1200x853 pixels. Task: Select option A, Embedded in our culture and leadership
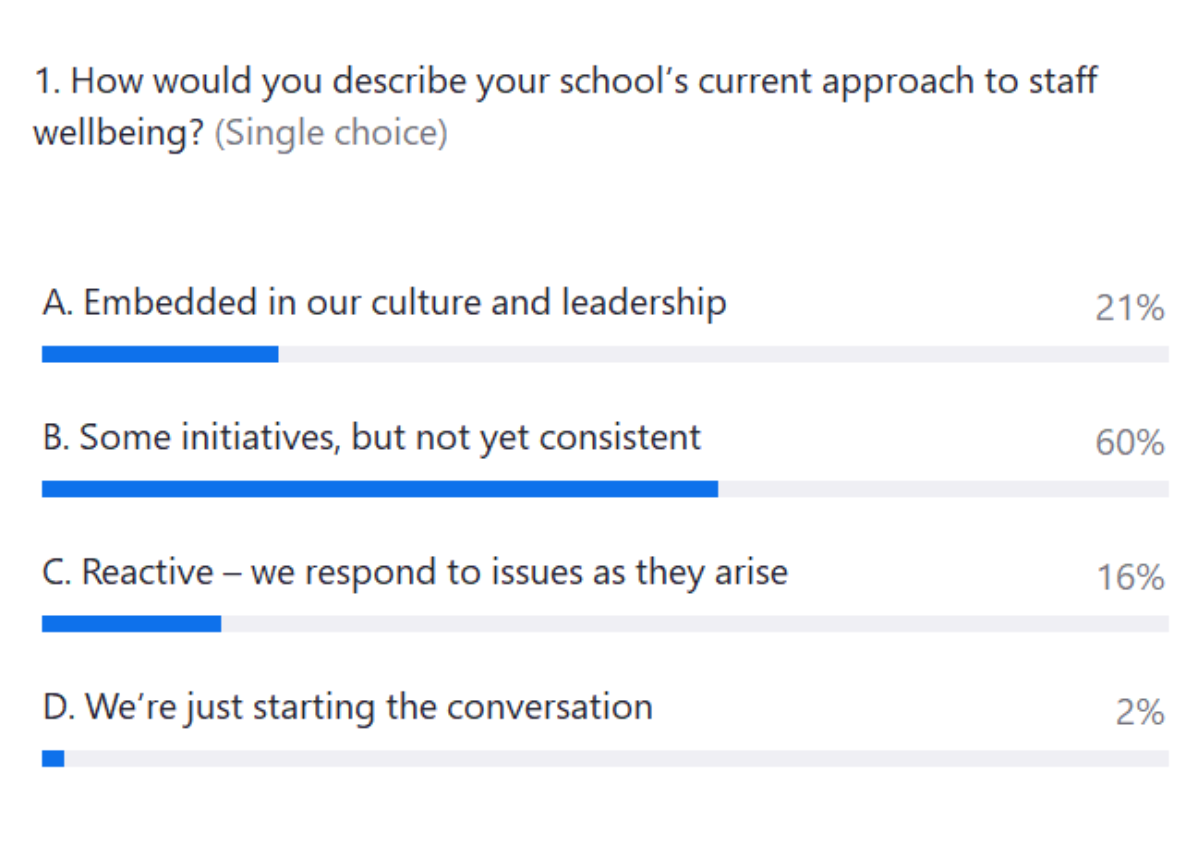(x=385, y=303)
